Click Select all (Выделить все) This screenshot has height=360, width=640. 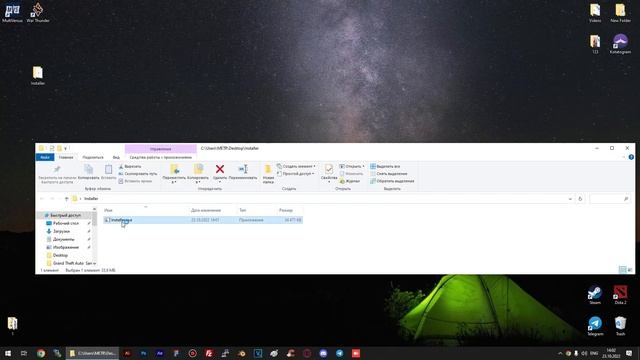coord(385,167)
